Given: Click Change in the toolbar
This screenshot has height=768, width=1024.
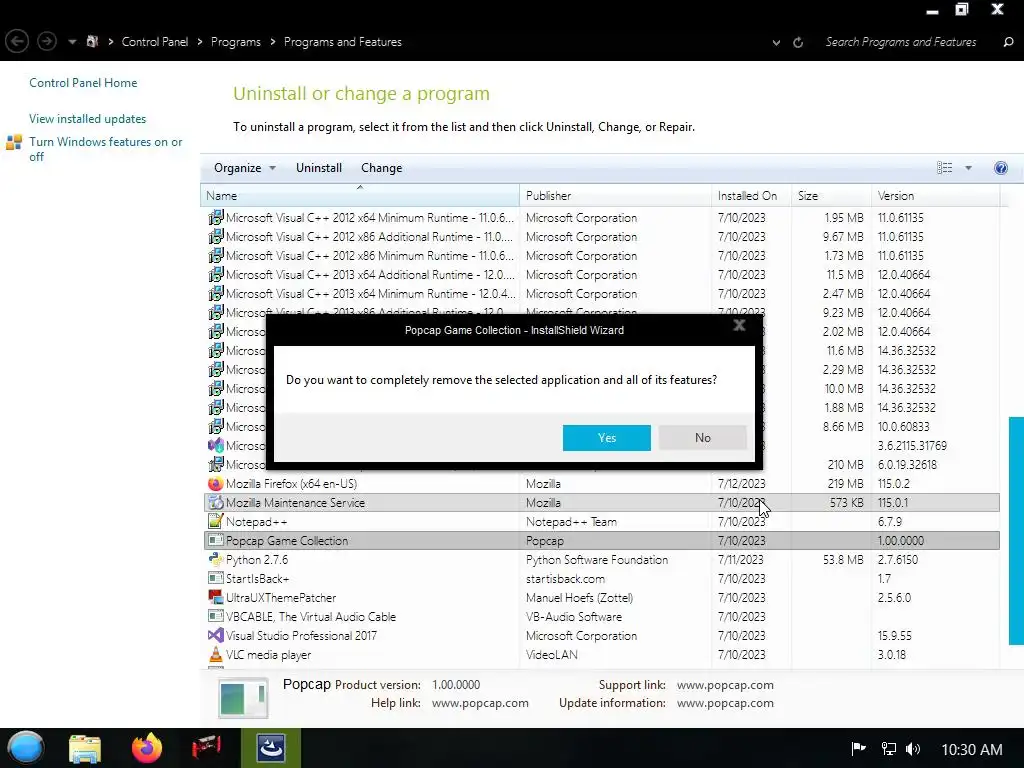Looking at the screenshot, I should pyautogui.click(x=381, y=168).
